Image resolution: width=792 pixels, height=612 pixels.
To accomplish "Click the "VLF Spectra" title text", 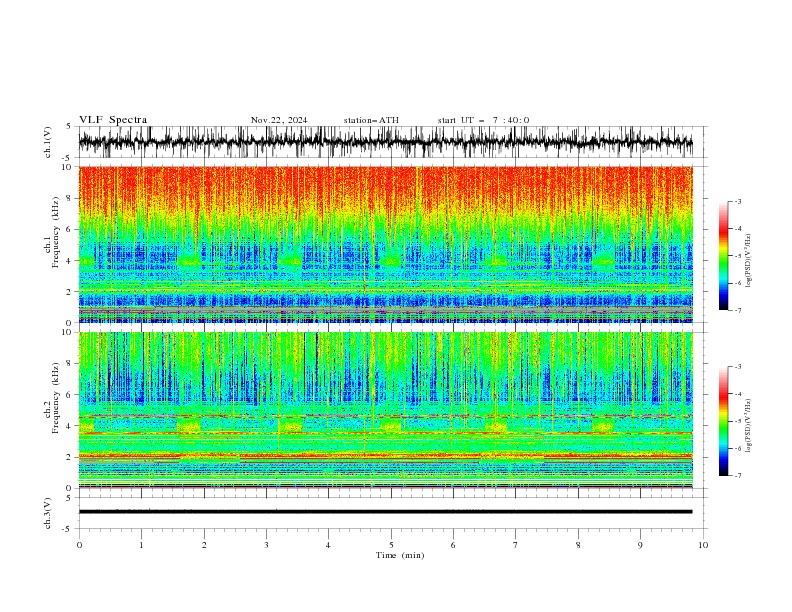I will [x=113, y=120].
